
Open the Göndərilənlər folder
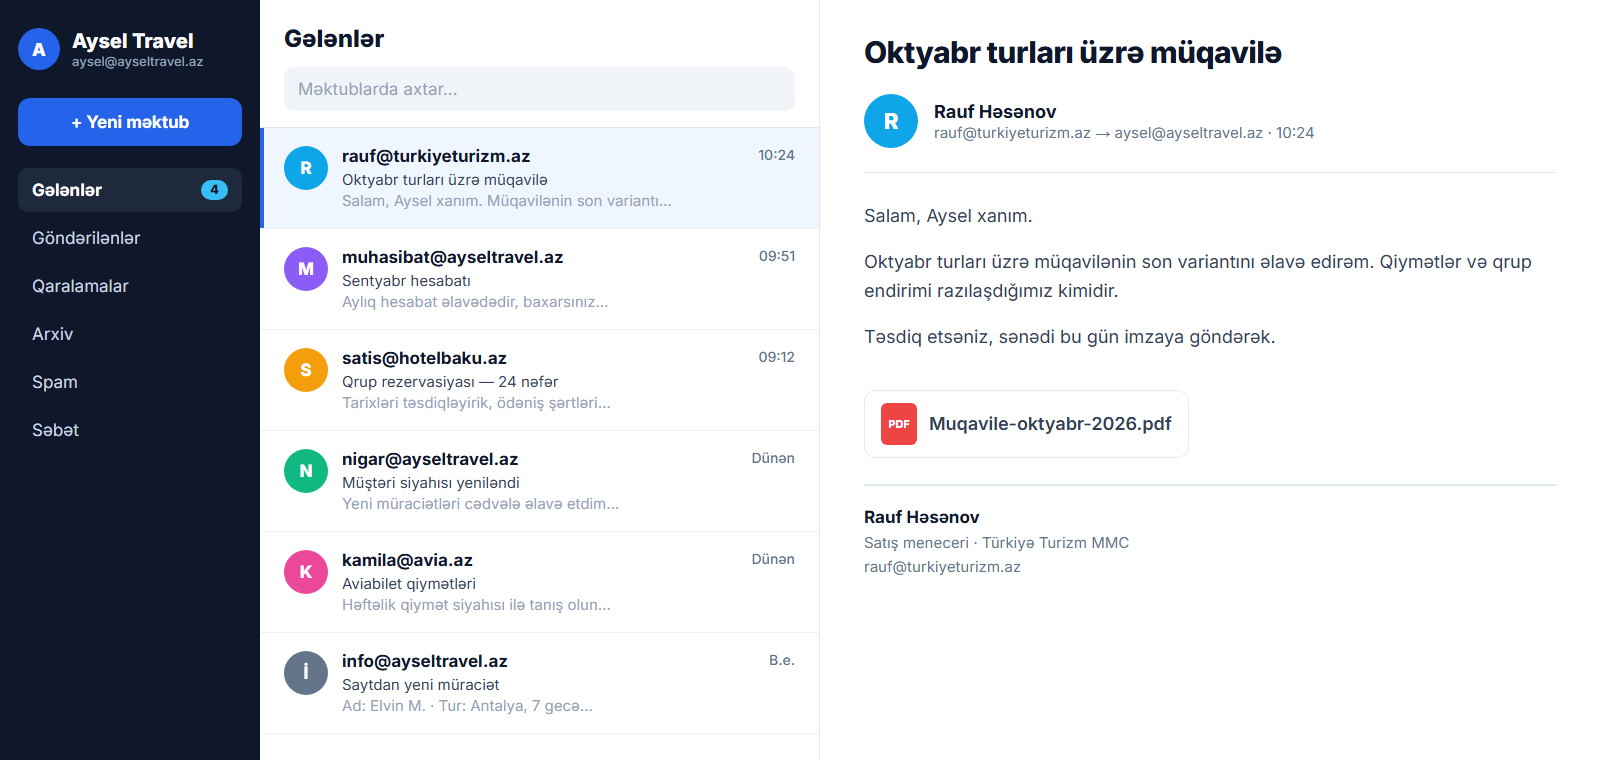130,238
